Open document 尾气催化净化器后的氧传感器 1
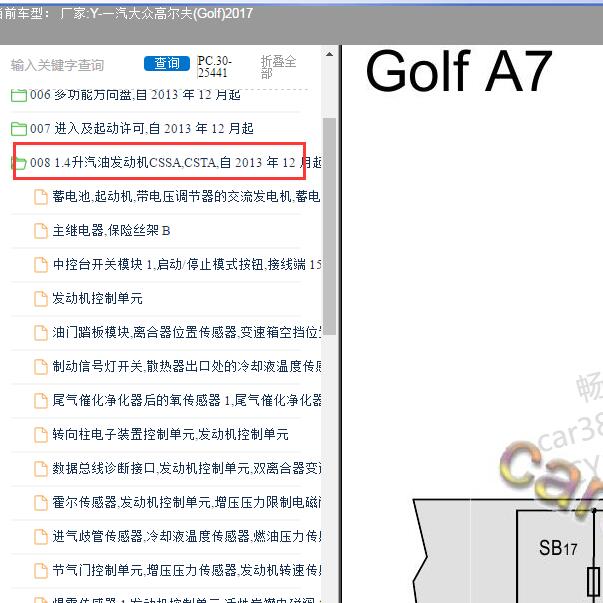 point(187,400)
